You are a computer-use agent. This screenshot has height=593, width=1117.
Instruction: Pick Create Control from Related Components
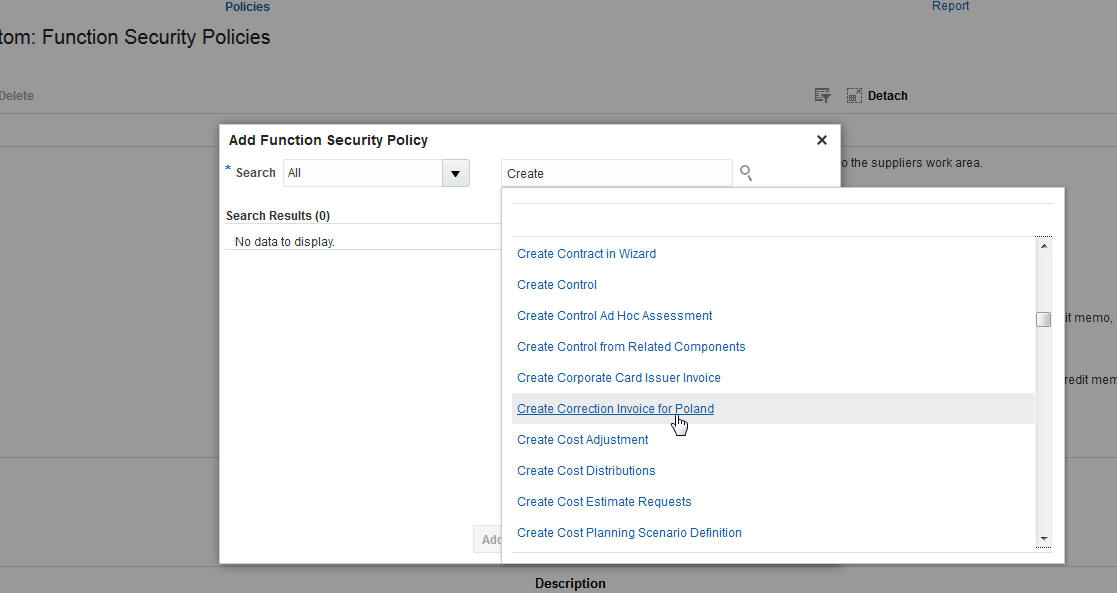631,347
